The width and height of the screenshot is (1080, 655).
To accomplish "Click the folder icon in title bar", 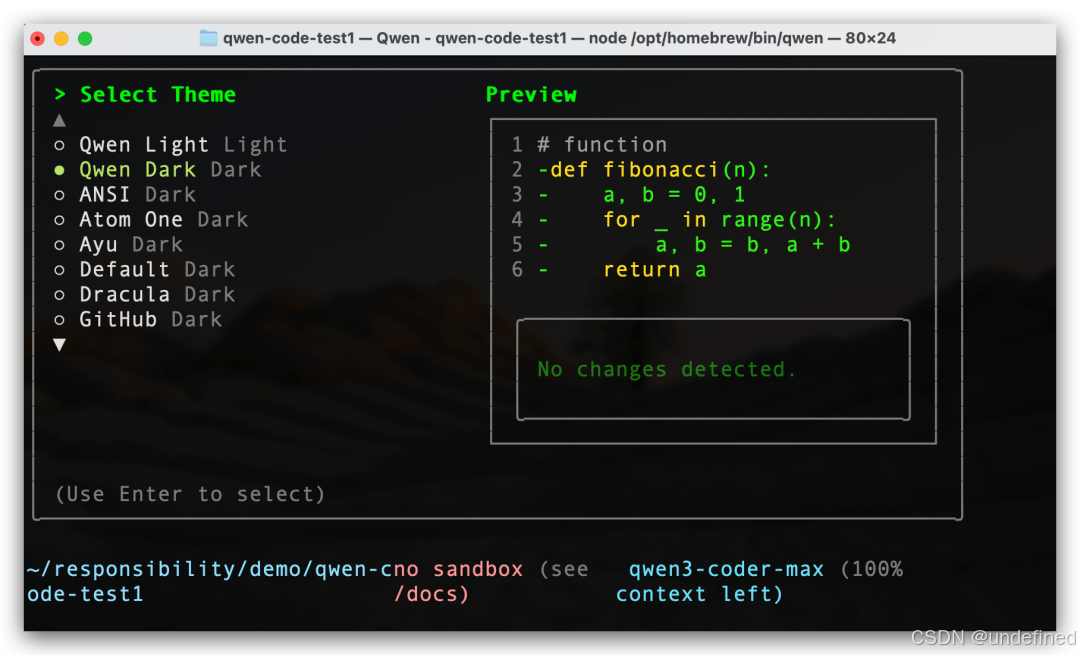I will [208, 38].
